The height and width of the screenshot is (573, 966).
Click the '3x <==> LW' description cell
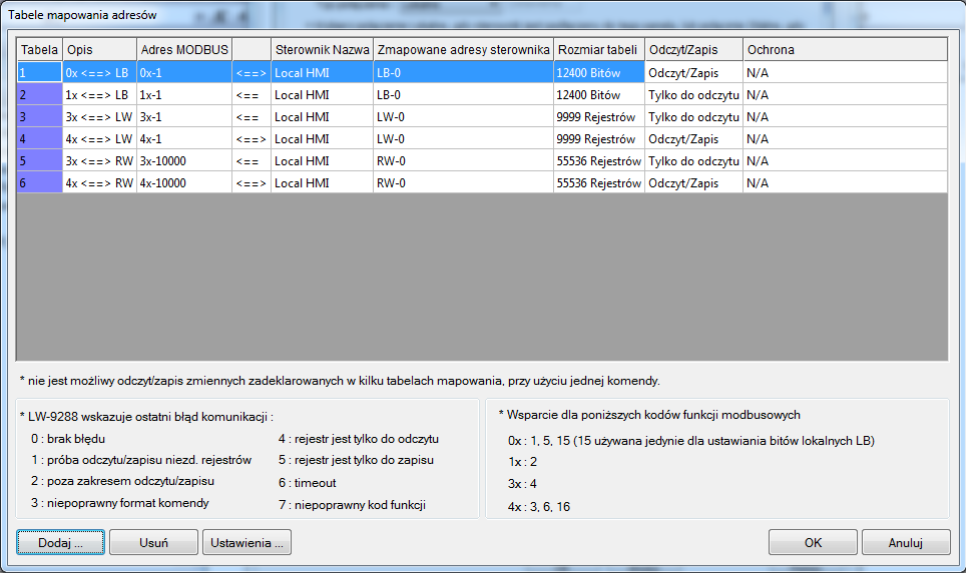[x=99, y=117]
